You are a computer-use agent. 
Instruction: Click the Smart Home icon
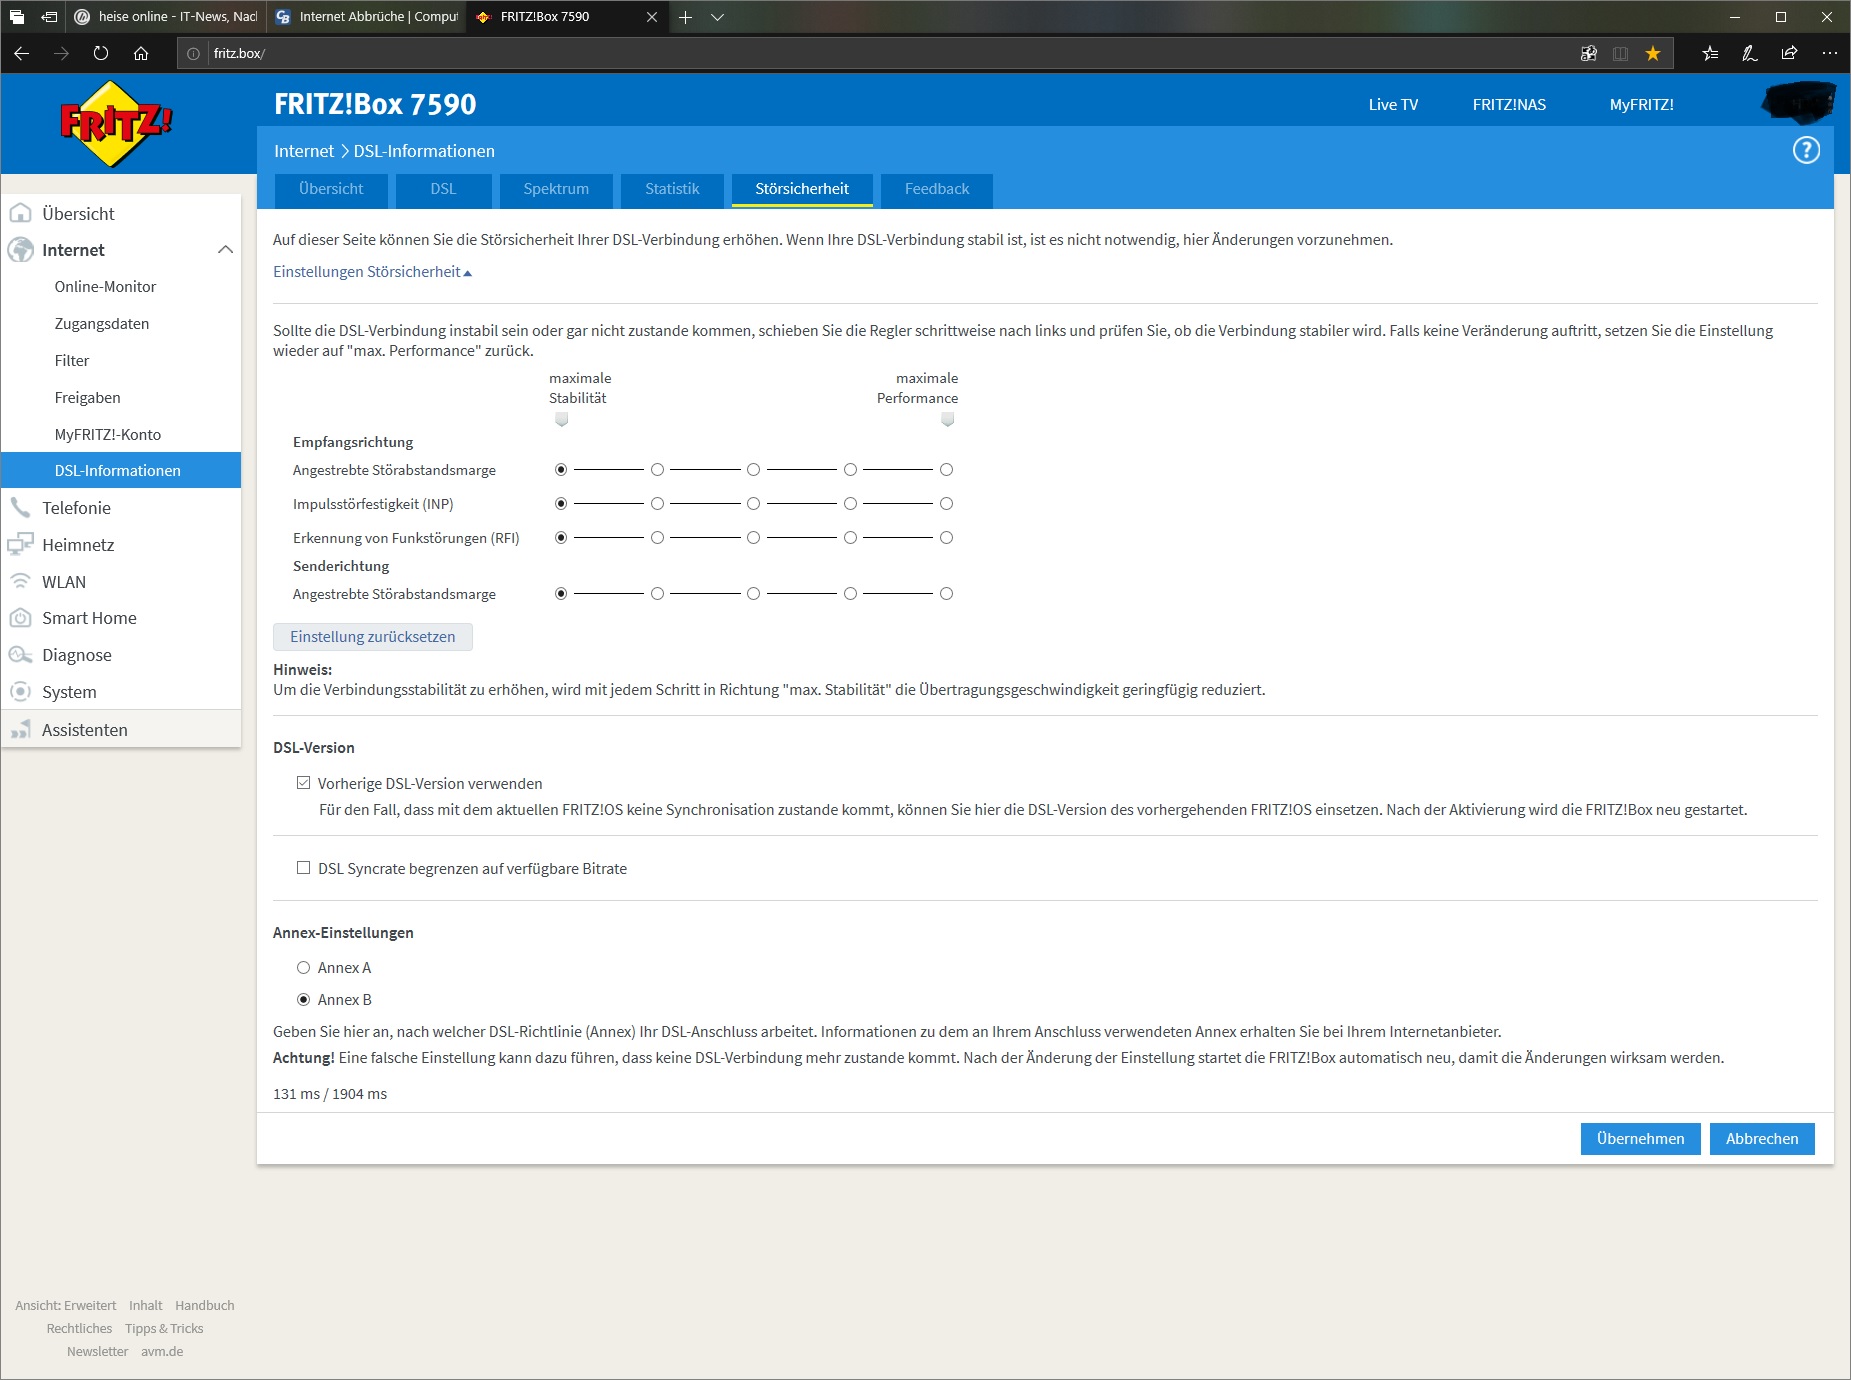point(20,618)
